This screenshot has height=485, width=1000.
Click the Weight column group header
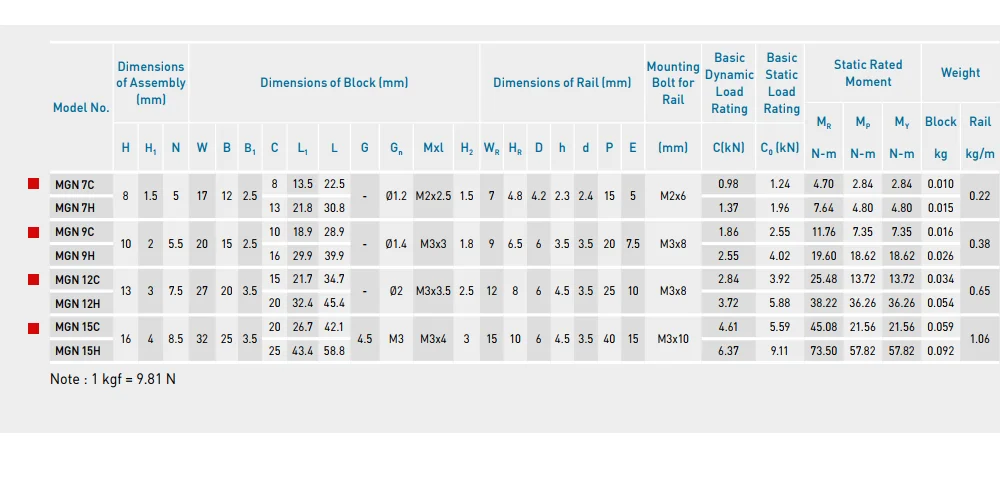(x=960, y=72)
